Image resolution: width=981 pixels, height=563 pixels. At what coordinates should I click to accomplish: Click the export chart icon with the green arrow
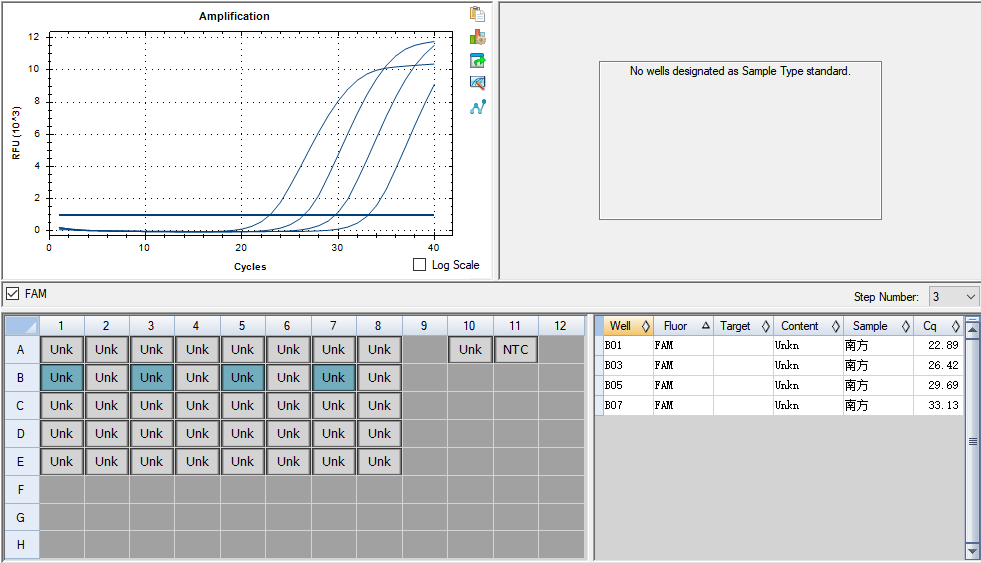(x=477, y=60)
